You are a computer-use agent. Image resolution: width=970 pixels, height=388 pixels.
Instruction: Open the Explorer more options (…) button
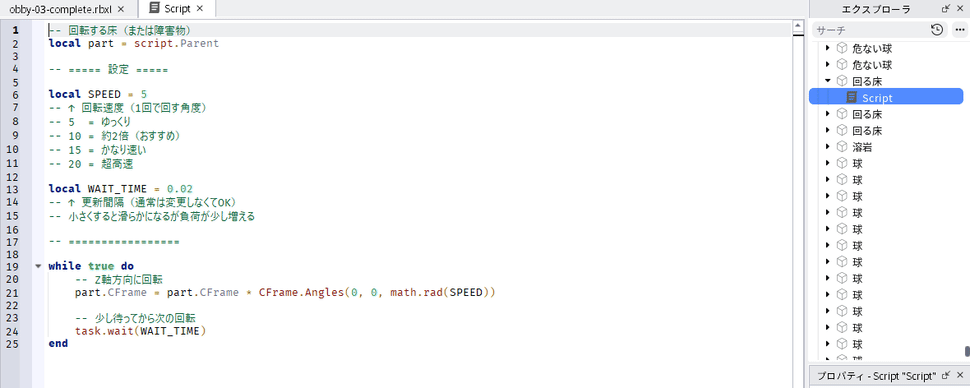click(x=959, y=30)
